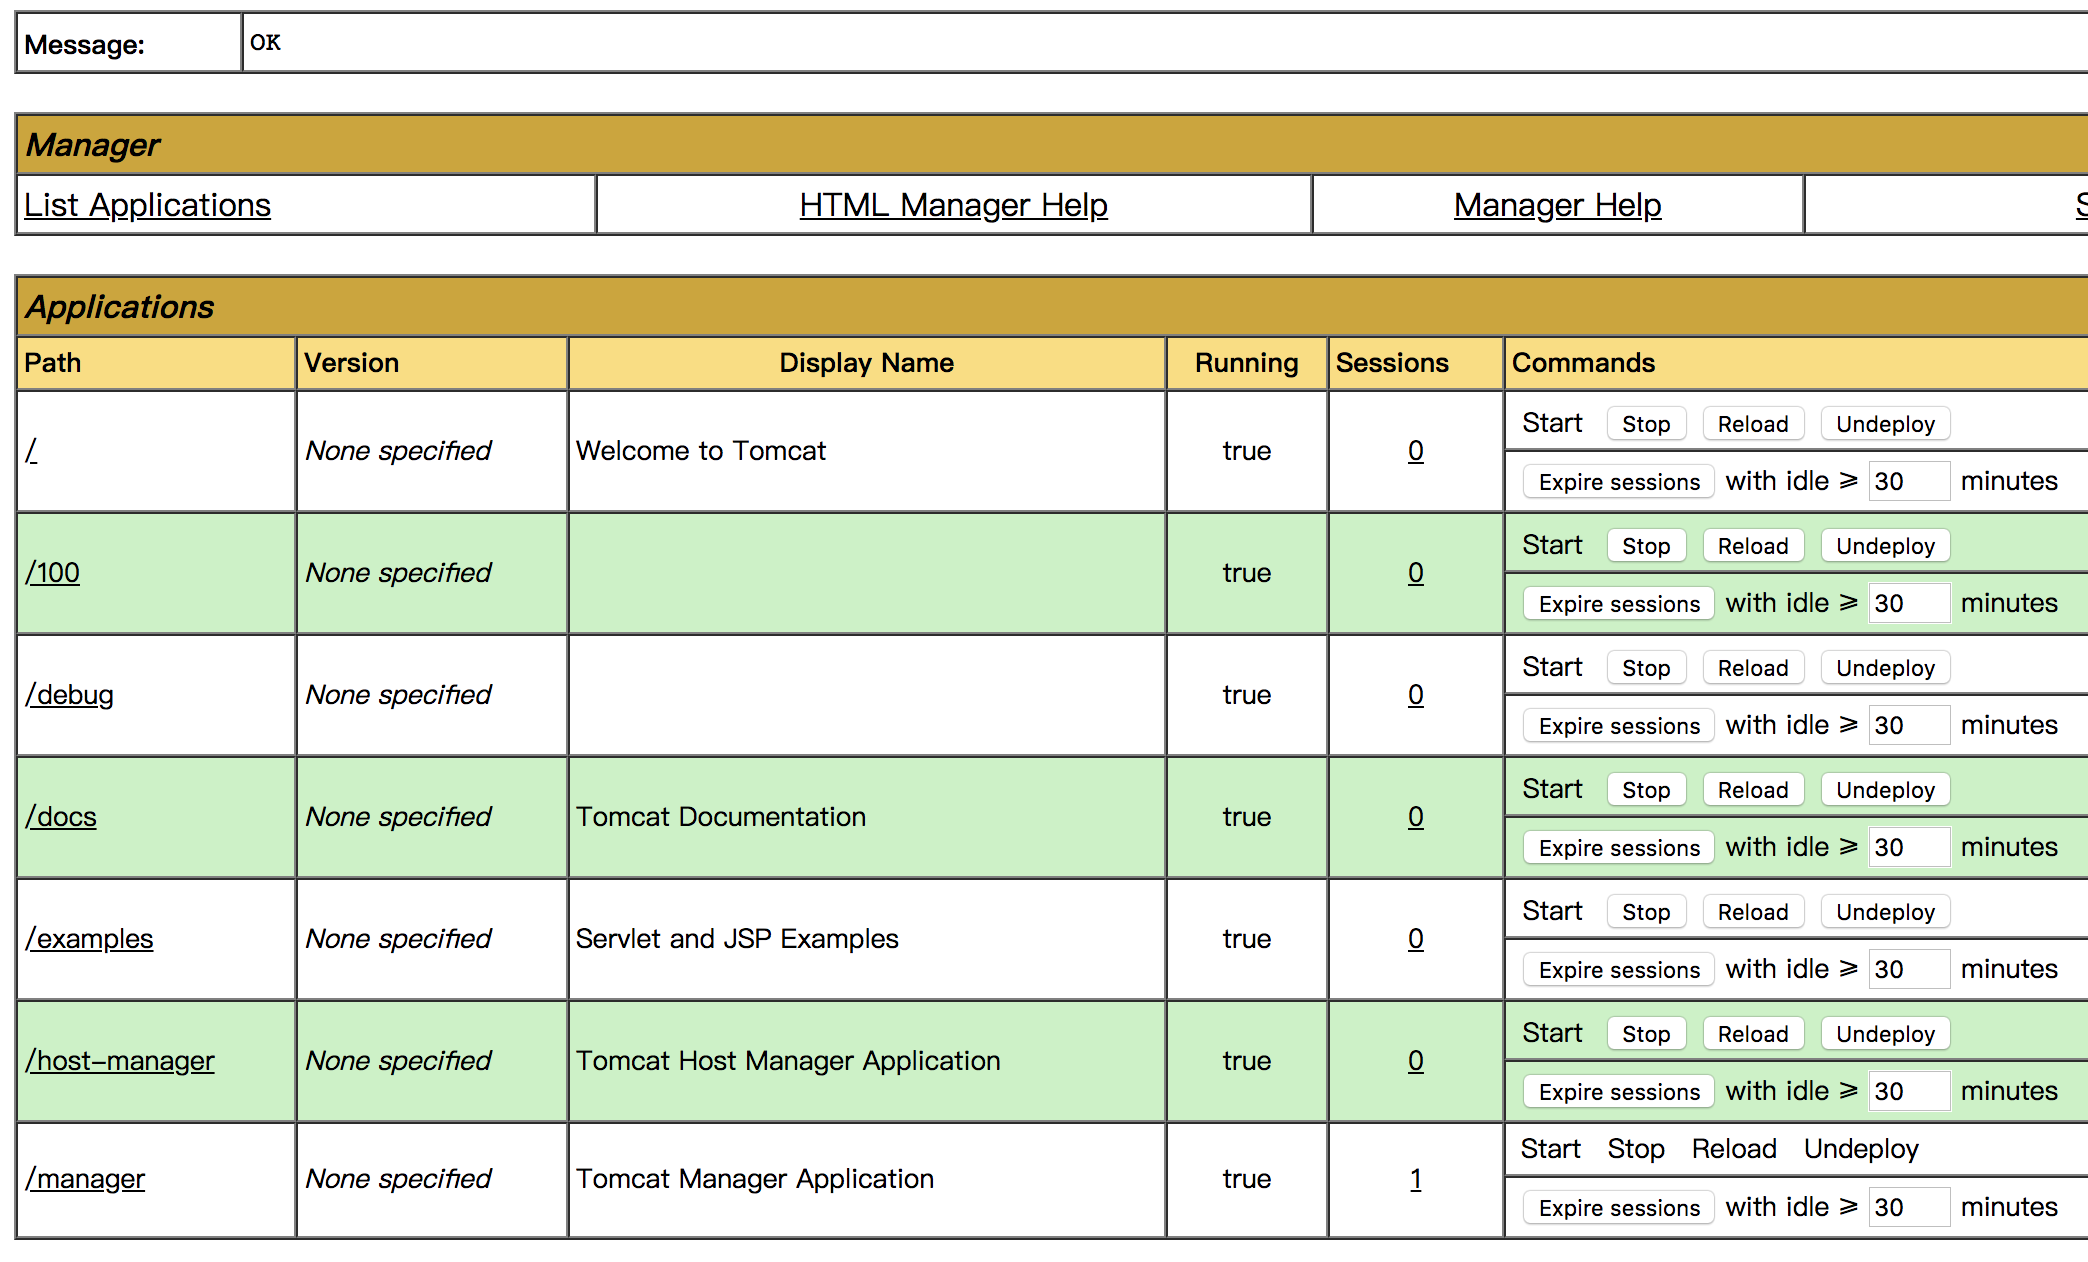Click sessions count for /100 row
The height and width of the screenshot is (1262, 2088).
click(x=1415, y=573)
